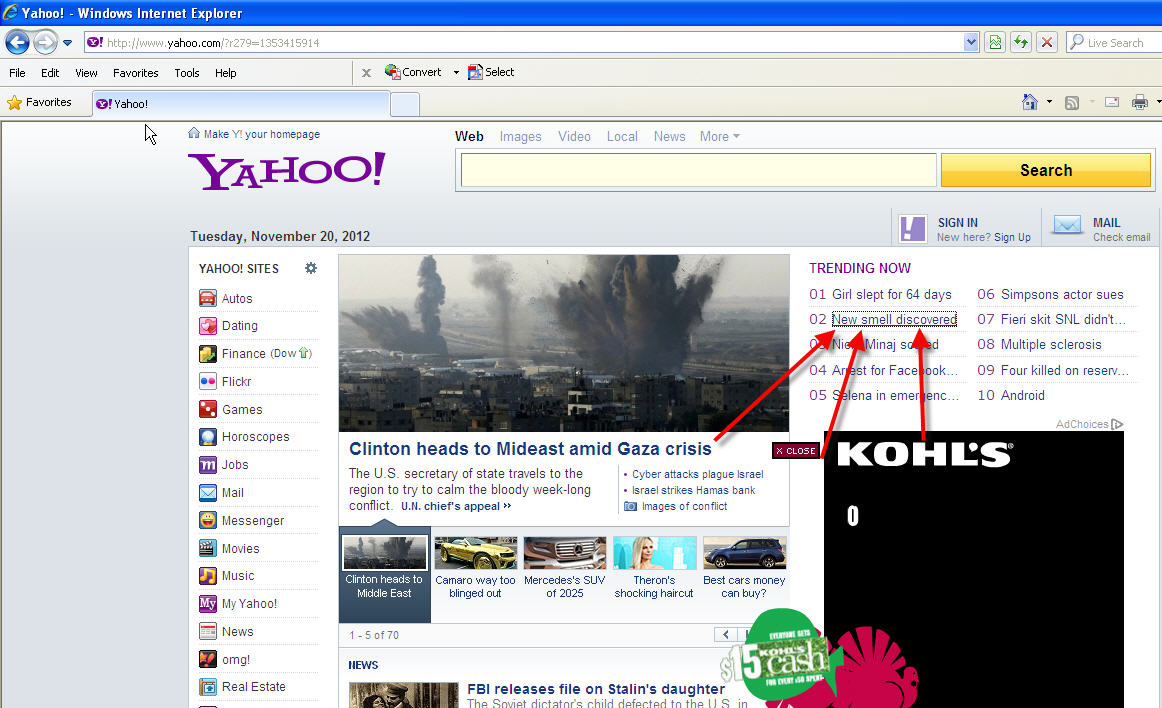Go back with the browser Back arrow
Screen dimensions: 1162x708
[x=18, y=42]
